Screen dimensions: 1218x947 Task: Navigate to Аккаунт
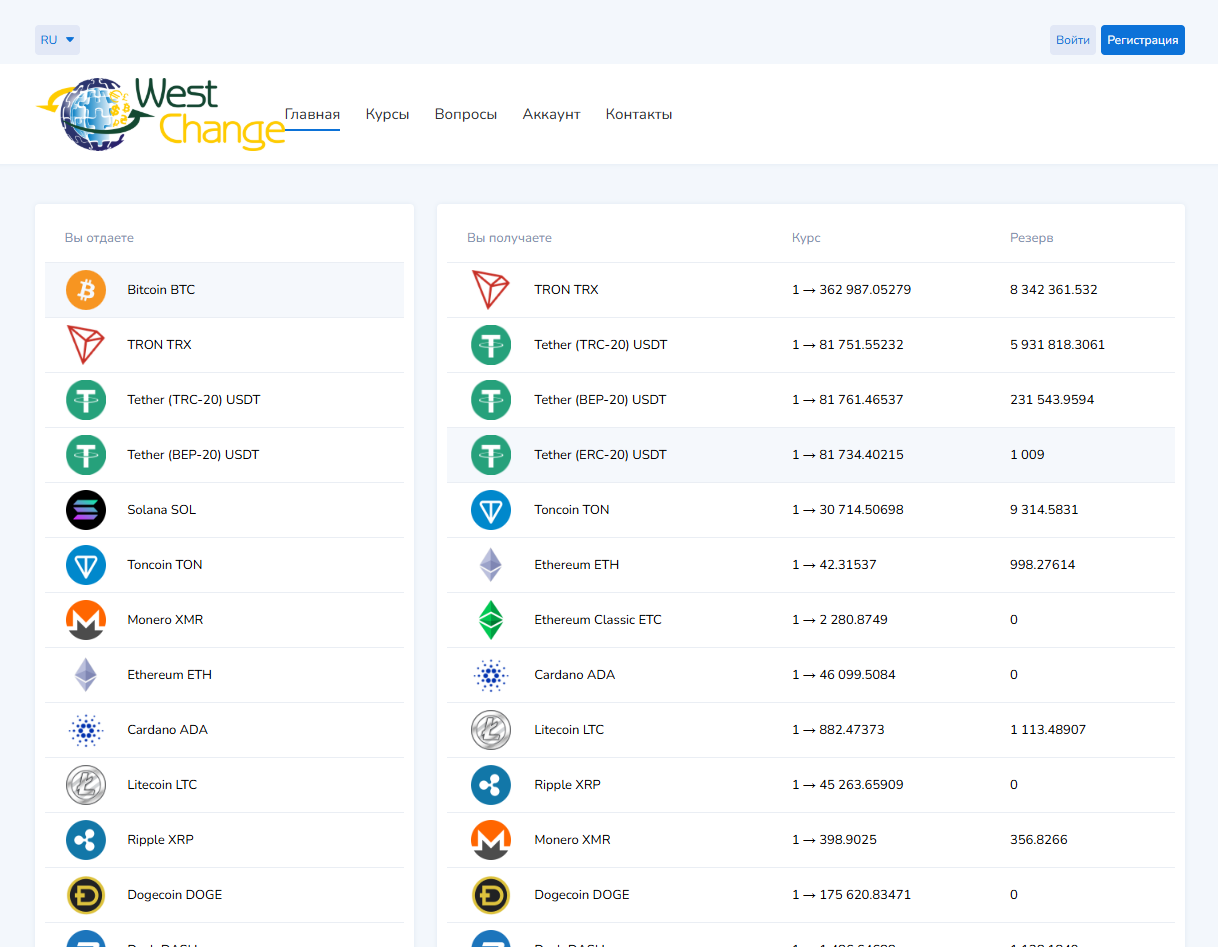point(551,114)
